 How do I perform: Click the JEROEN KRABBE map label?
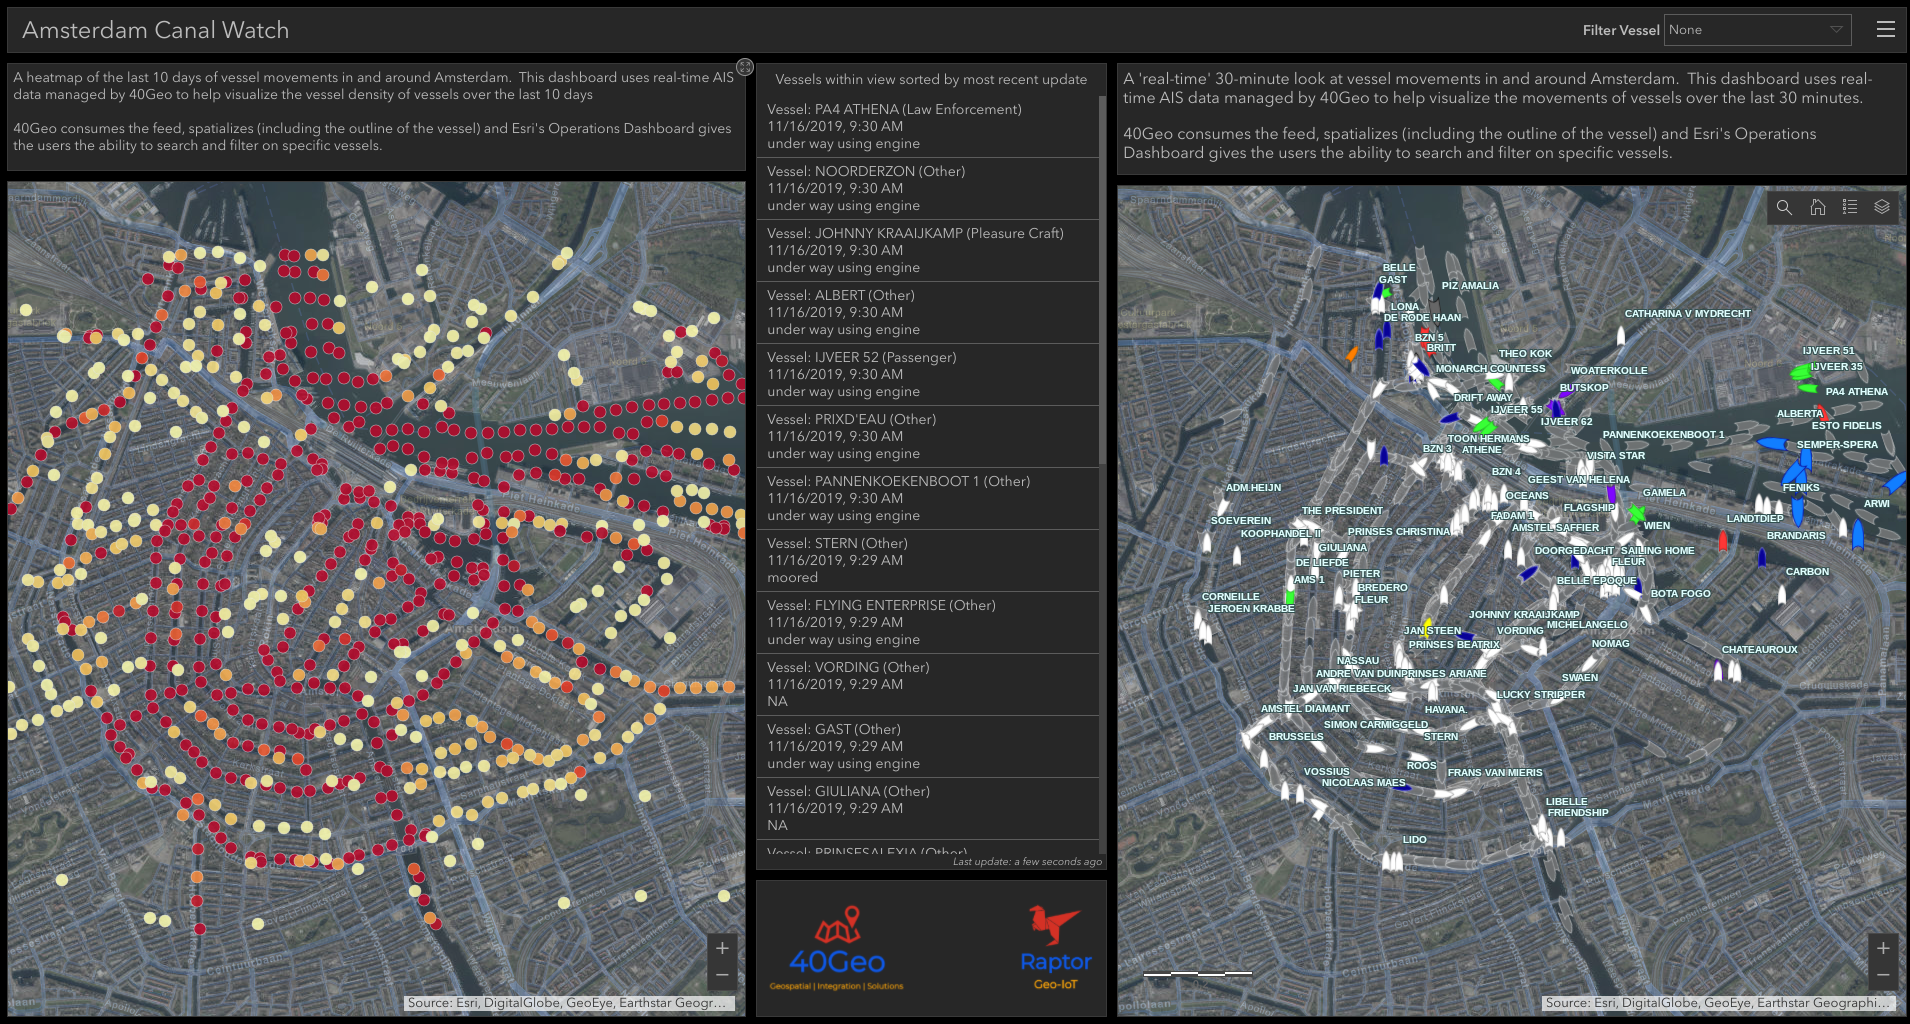(x=1250, y=609)
